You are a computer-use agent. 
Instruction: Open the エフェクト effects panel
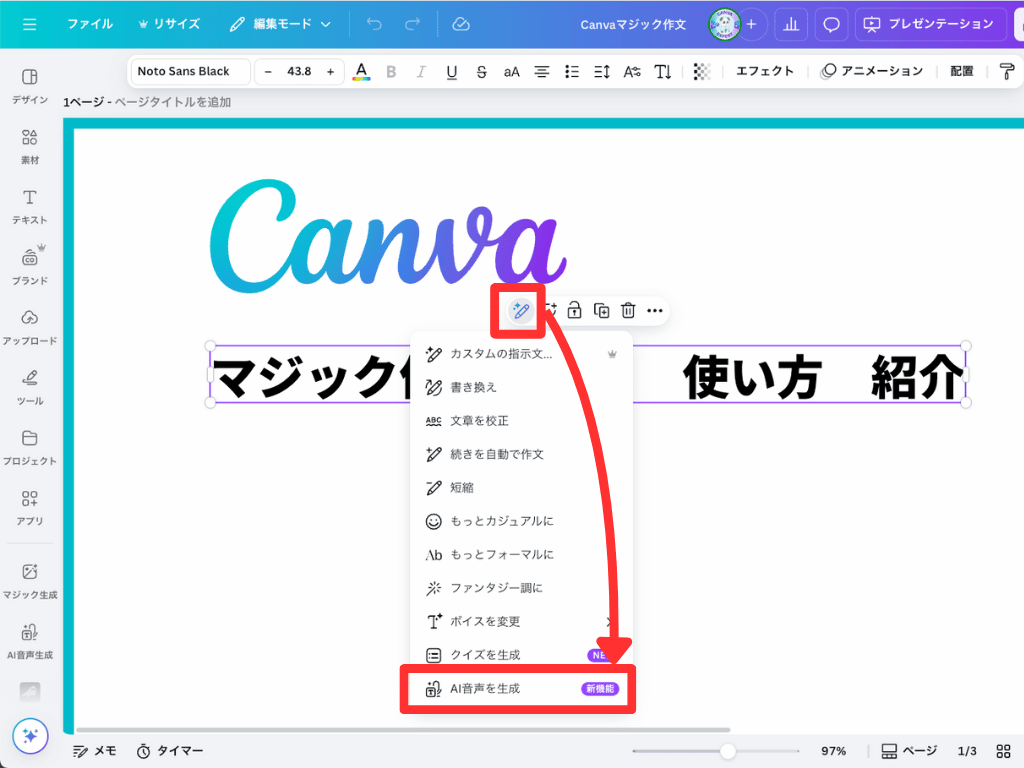(x=765, y=71)
